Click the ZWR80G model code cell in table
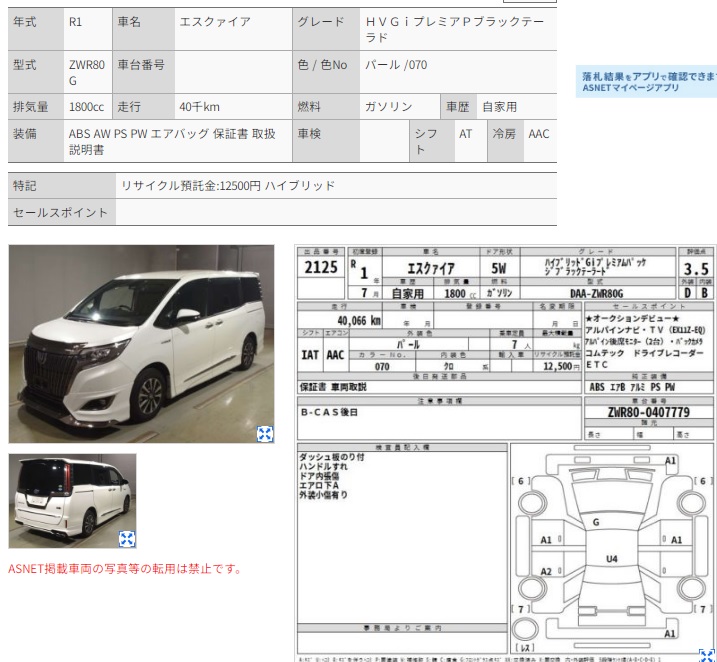This screenshot has height=662, width=717. (86, 72)
